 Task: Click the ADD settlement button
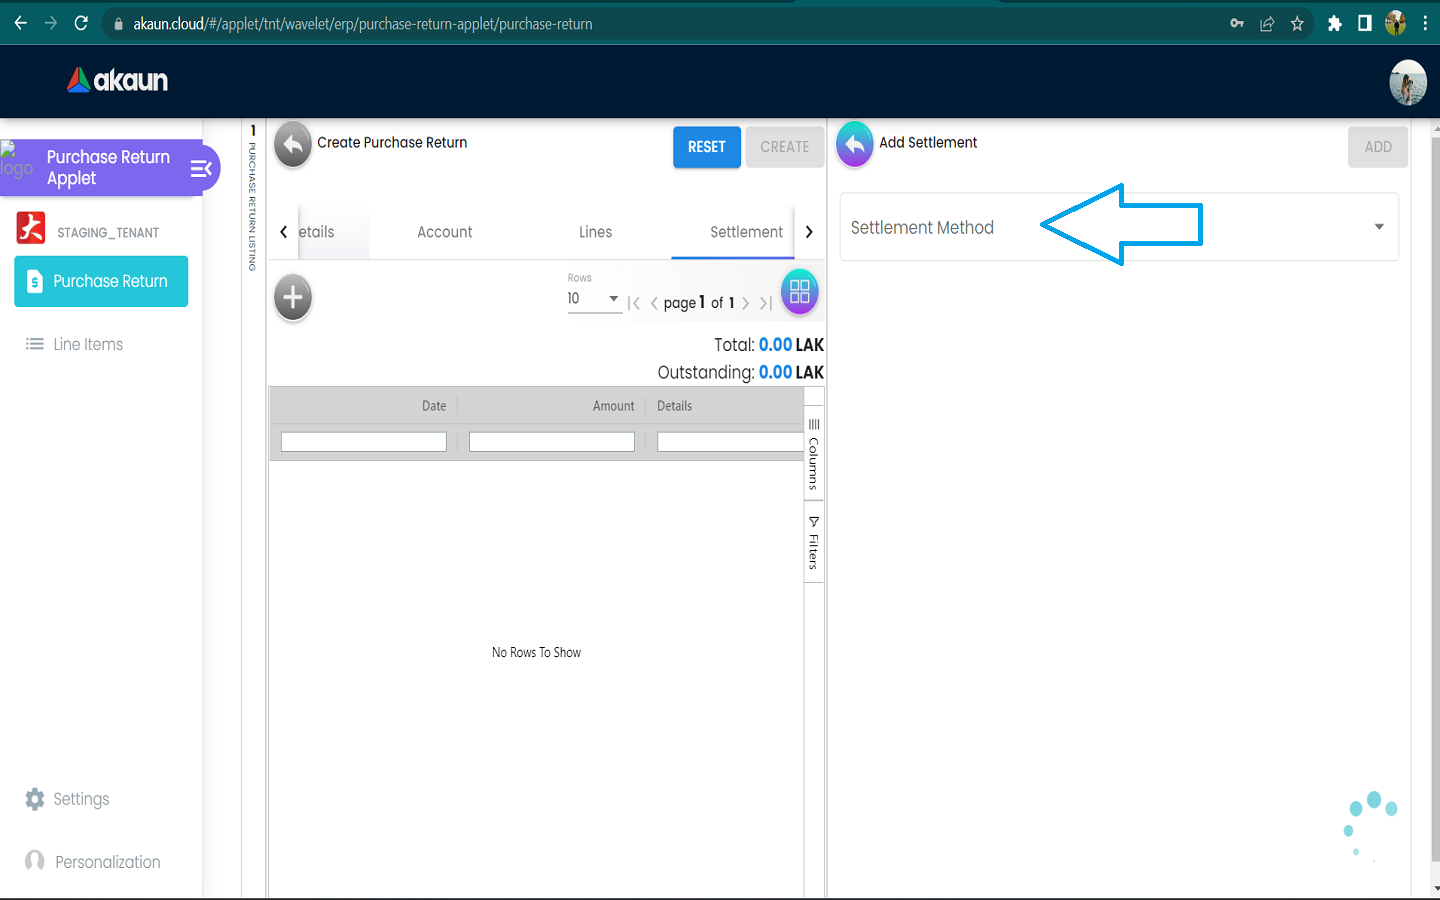[x=1378, y=147]
